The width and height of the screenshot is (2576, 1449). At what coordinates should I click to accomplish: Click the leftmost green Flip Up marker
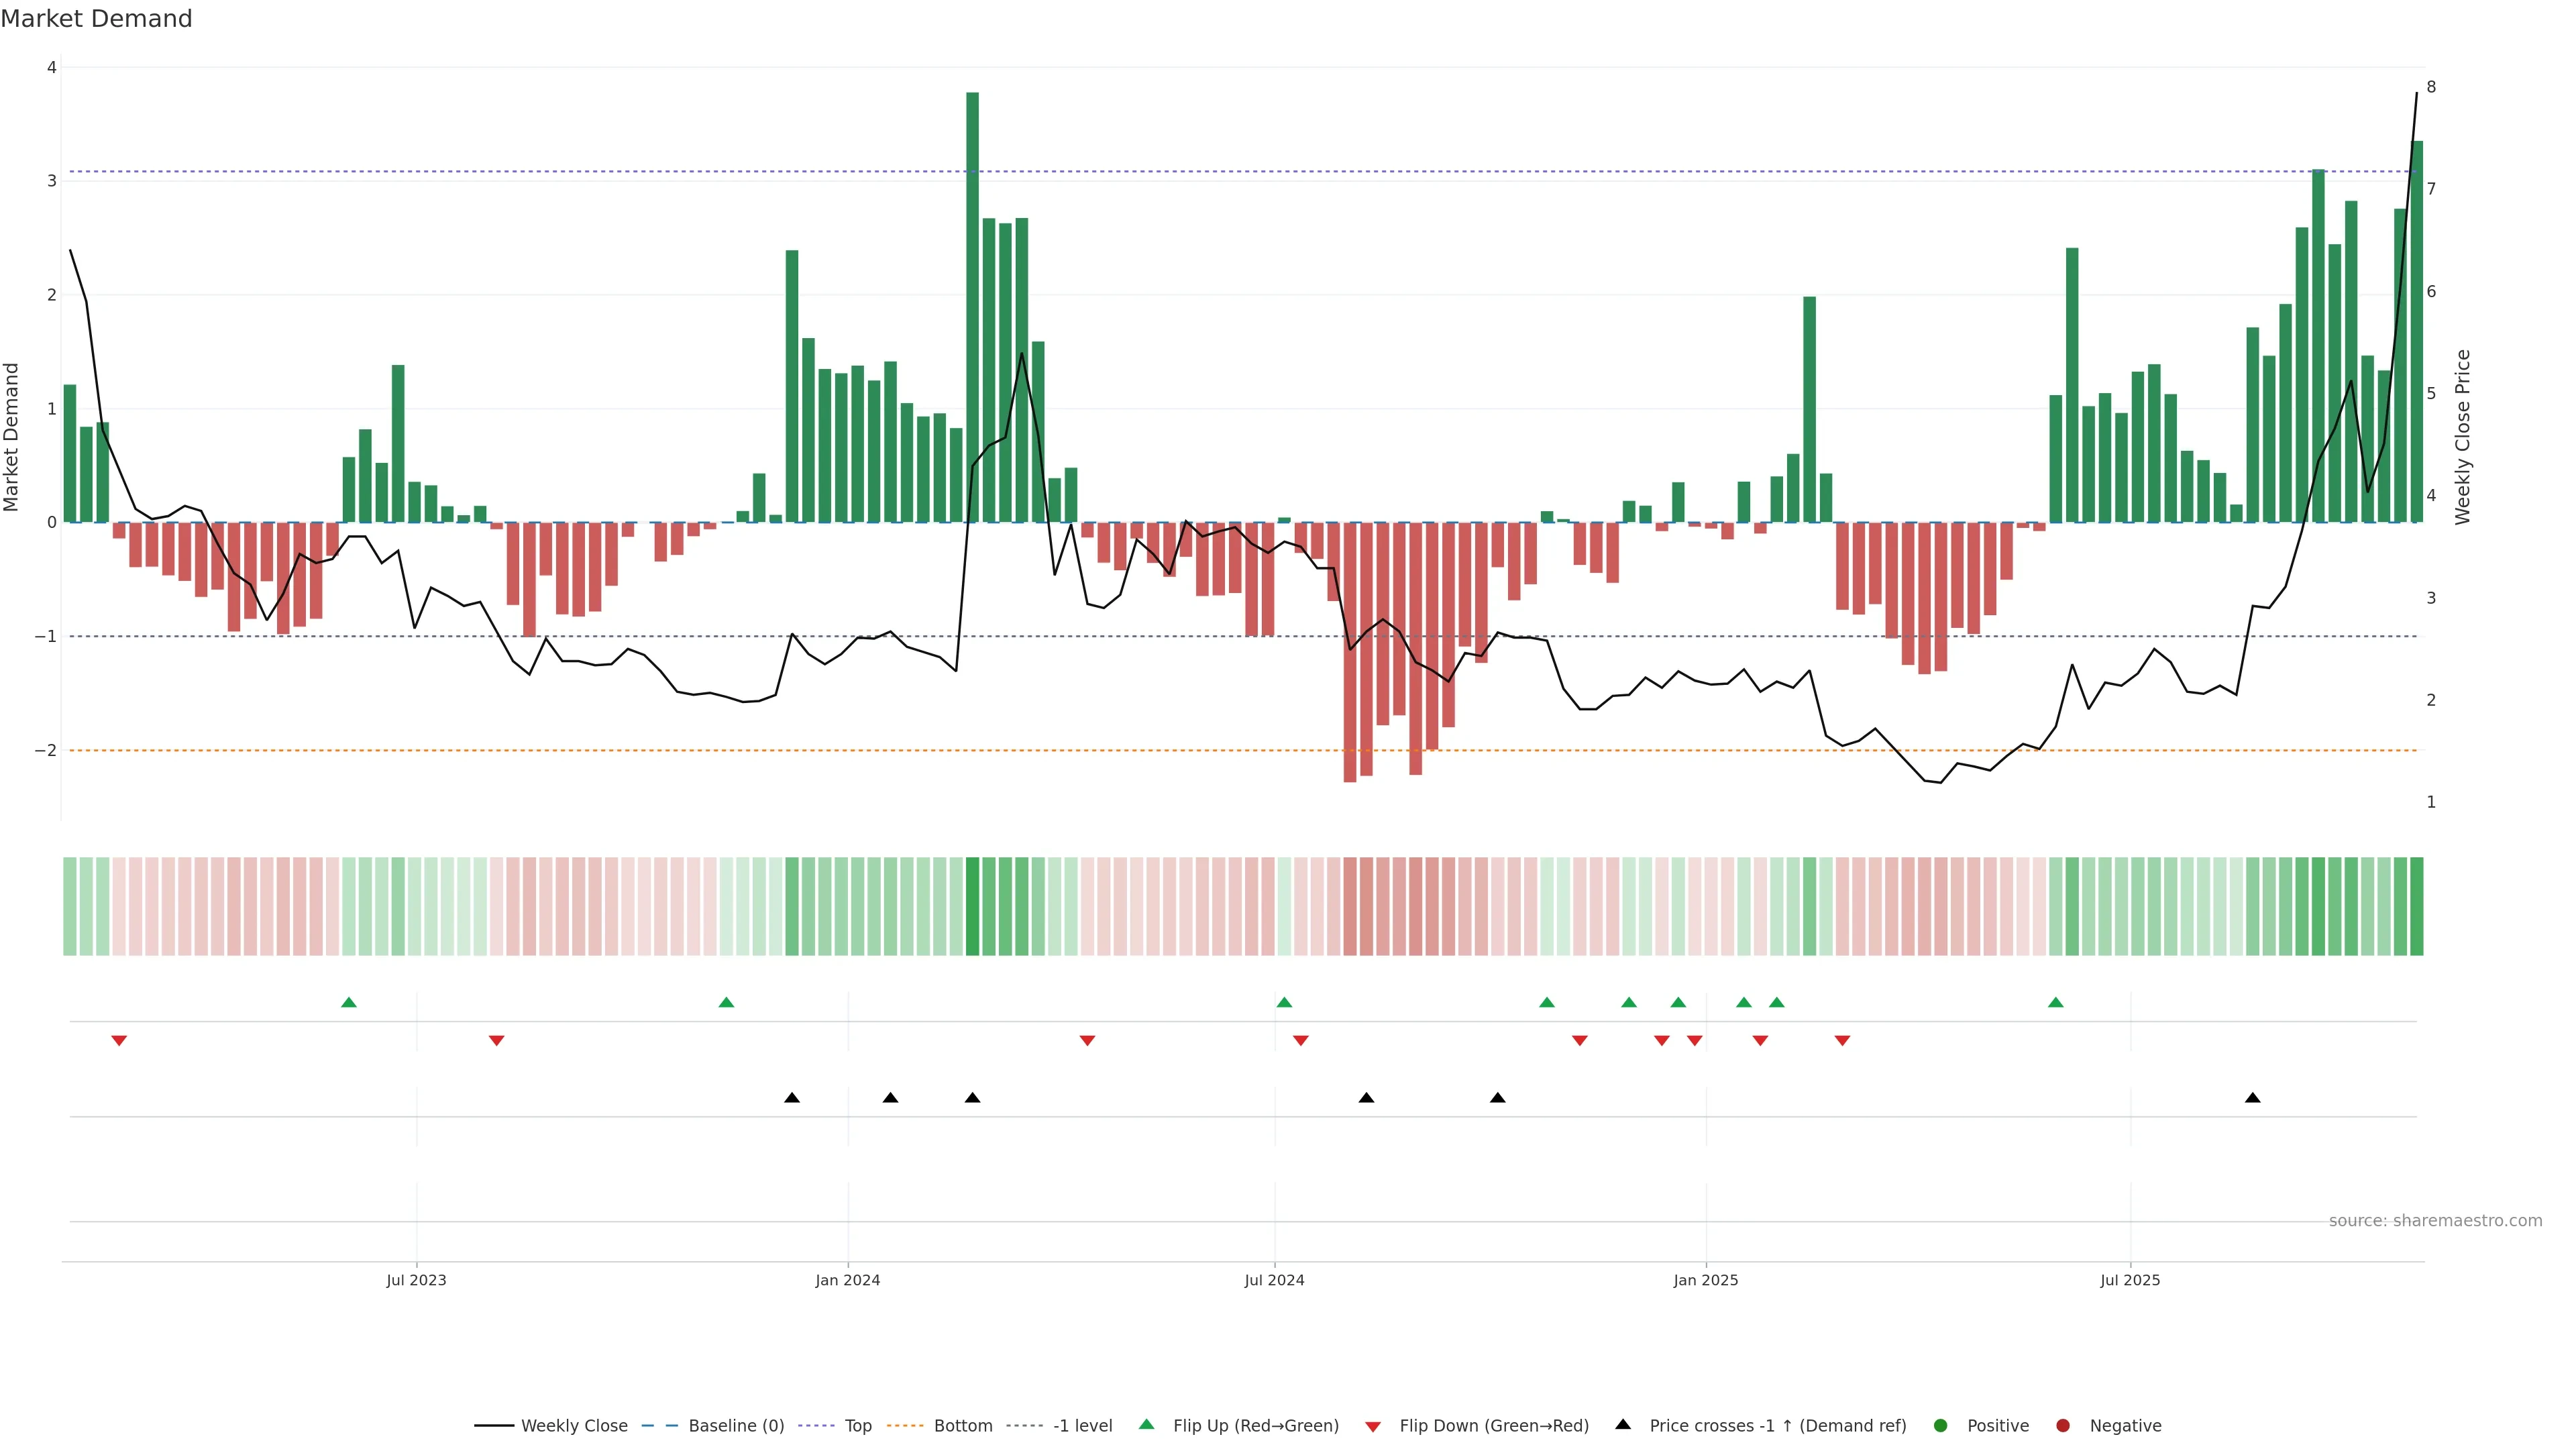tap(349, 1002)
